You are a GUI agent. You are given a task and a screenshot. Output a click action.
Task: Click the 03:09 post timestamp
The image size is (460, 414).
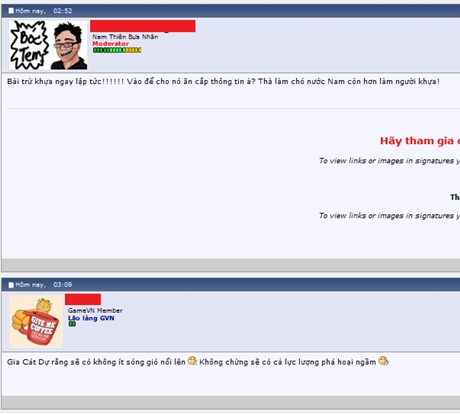pyautogui.click(x=62, y=285)
